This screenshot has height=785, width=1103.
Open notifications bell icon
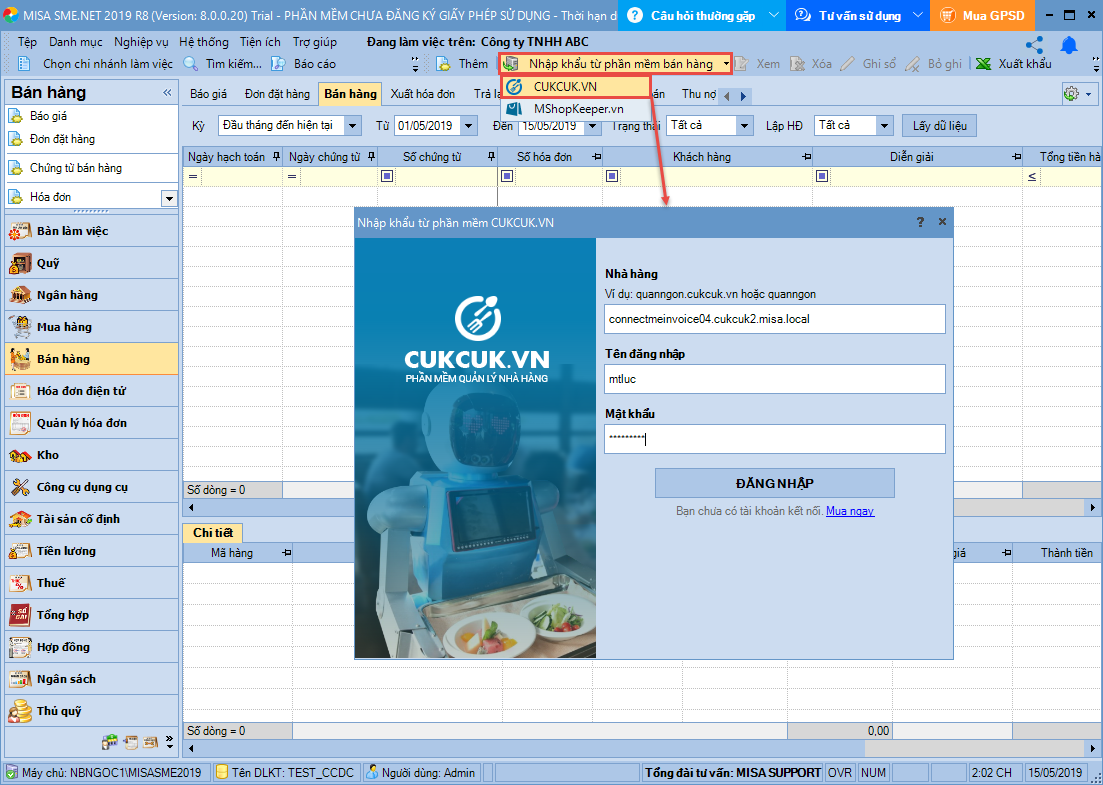click(1069, 46)
